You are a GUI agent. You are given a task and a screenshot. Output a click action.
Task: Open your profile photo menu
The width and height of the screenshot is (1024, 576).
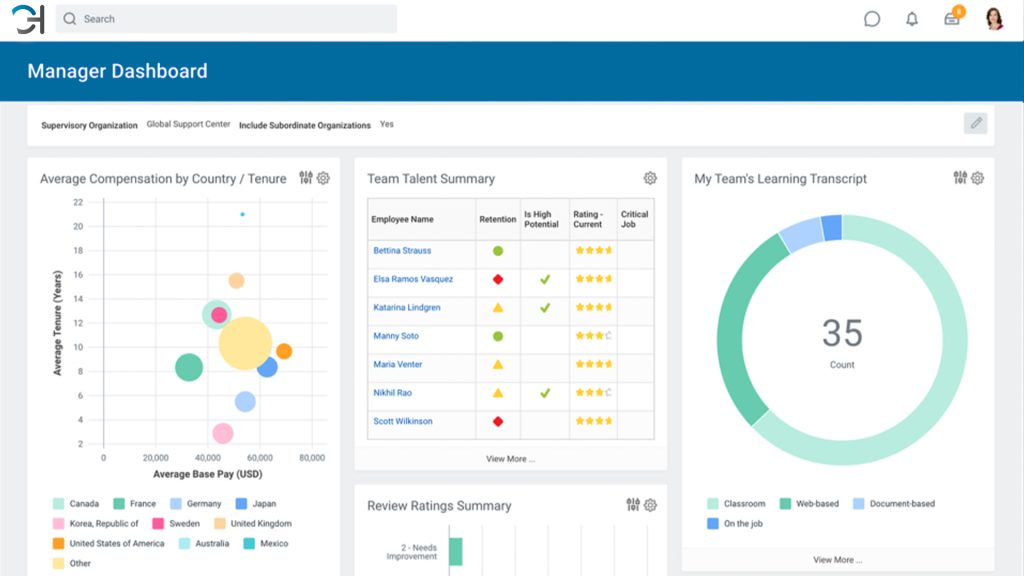coord(993,18)
